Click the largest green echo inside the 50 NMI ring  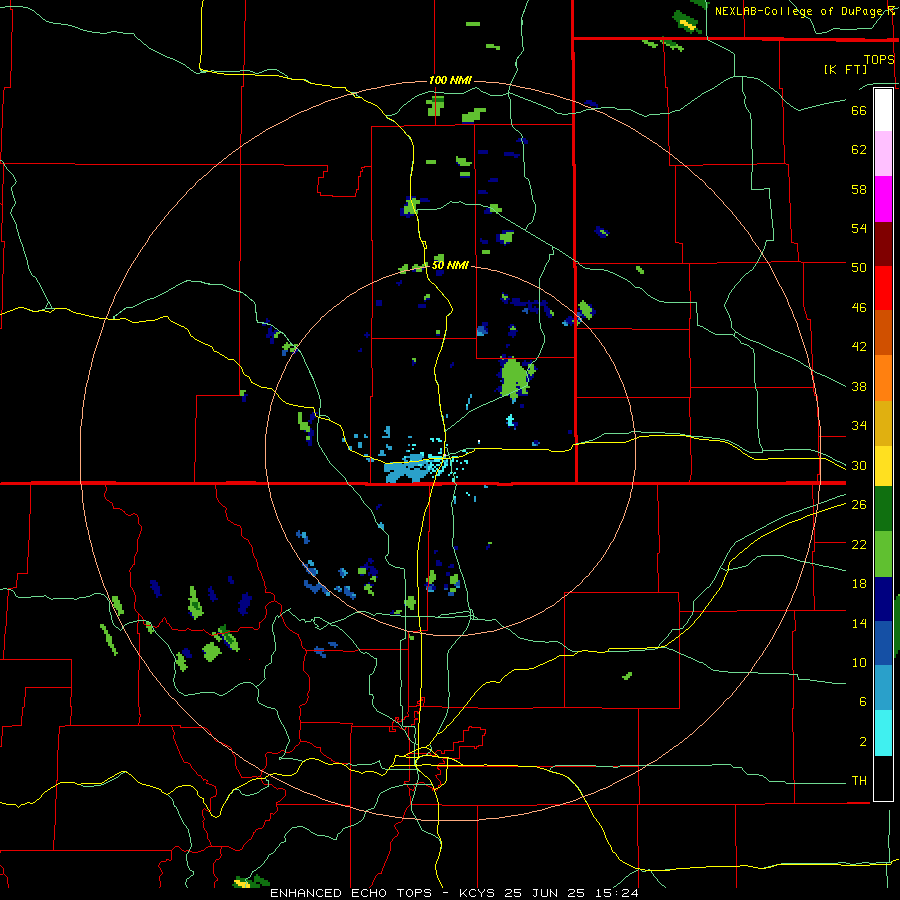[514, 378]
